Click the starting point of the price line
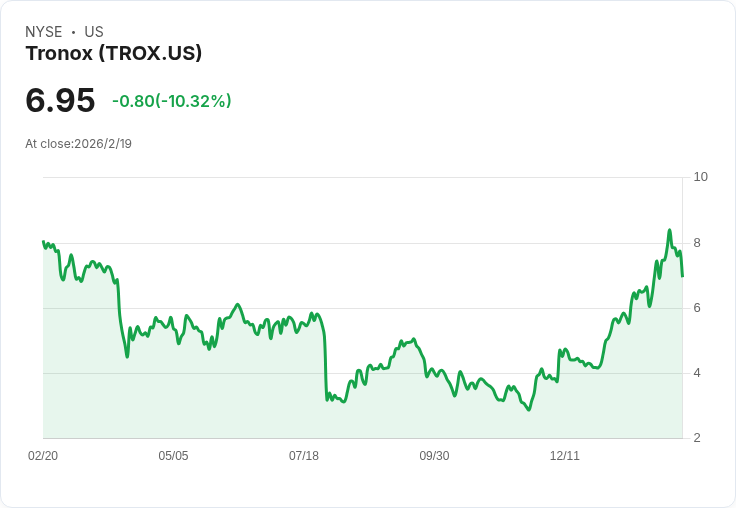The image size is (736, 508). [x=43, y=241]
